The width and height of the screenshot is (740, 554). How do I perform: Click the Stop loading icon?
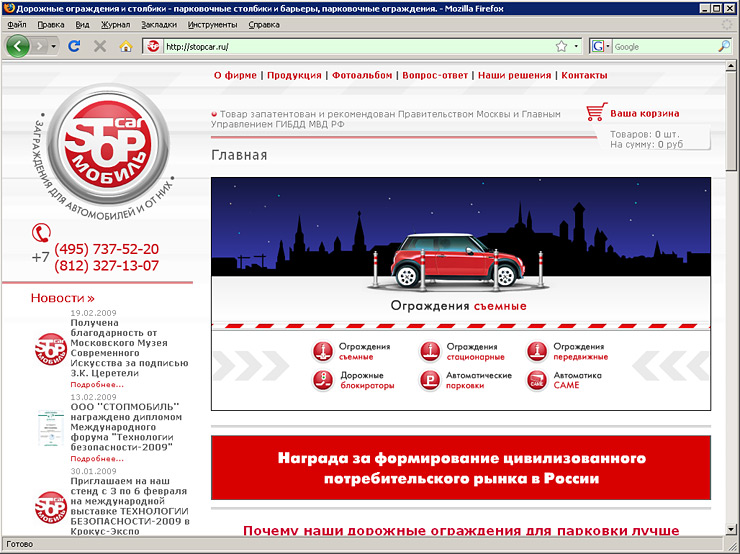click(100, 46)
